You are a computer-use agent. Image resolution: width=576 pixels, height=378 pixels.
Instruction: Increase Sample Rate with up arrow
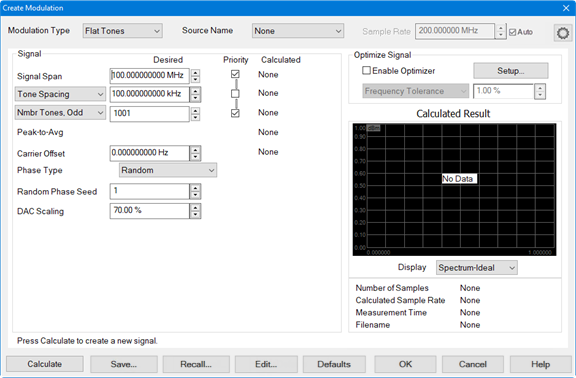pos(501,28)
